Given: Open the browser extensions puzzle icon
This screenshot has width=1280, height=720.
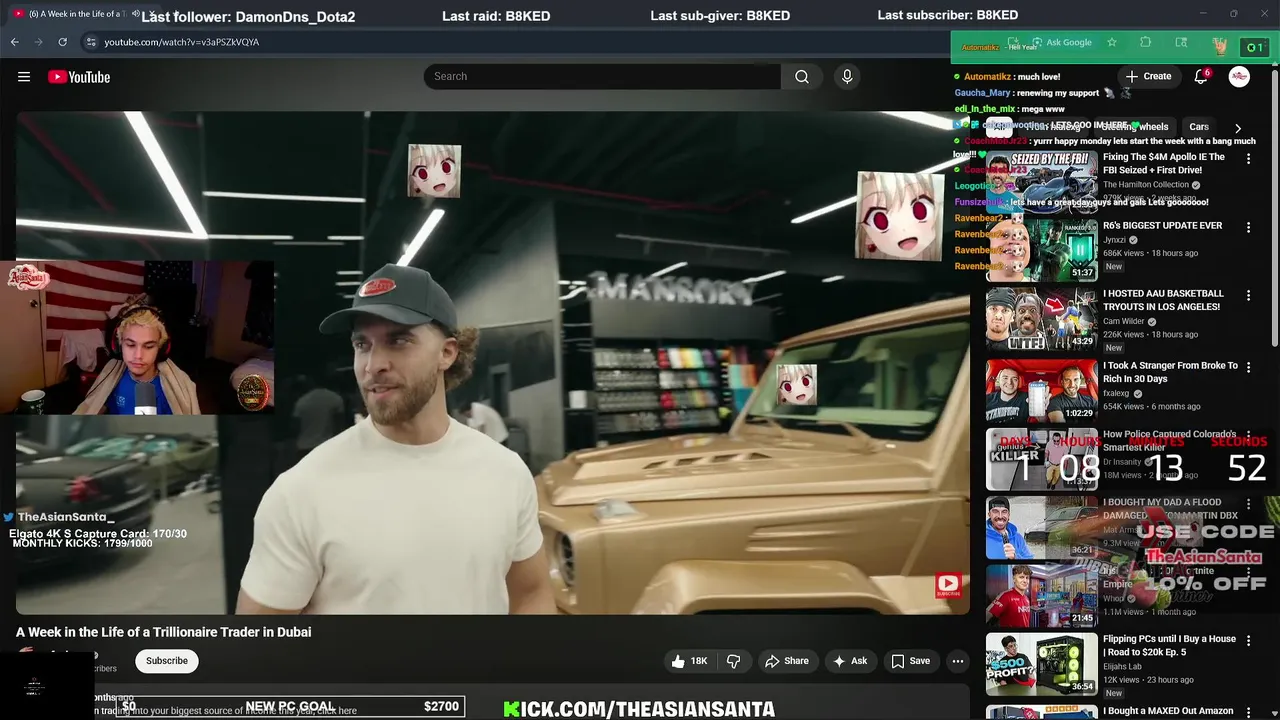Looking at the screenshot, I should pyautogui.click(x=1145, y=42).
